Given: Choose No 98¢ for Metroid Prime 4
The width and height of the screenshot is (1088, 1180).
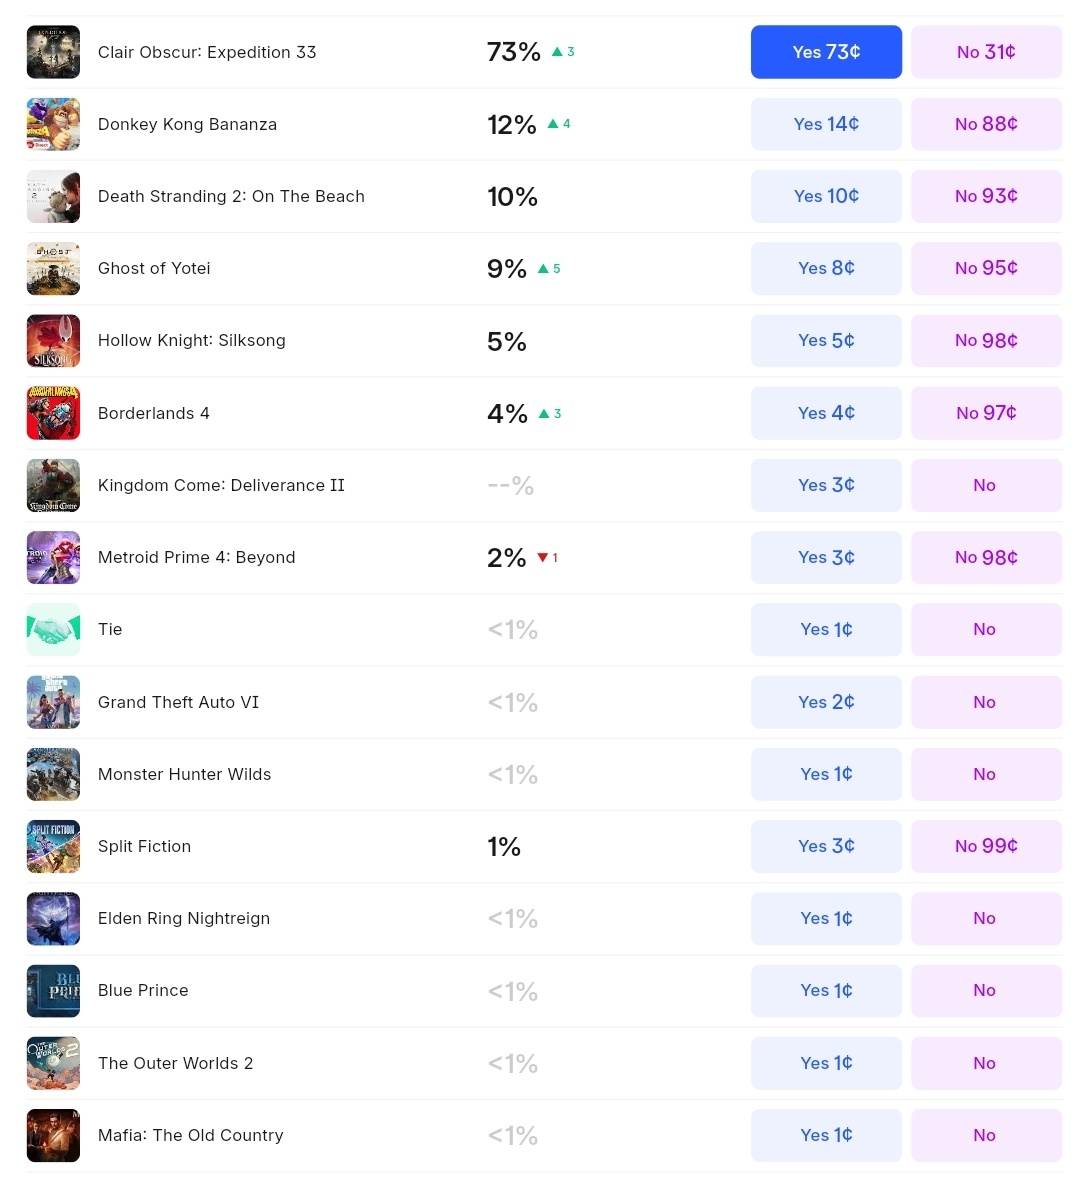Looking at the screenshot, I should [x=986, y=558].
